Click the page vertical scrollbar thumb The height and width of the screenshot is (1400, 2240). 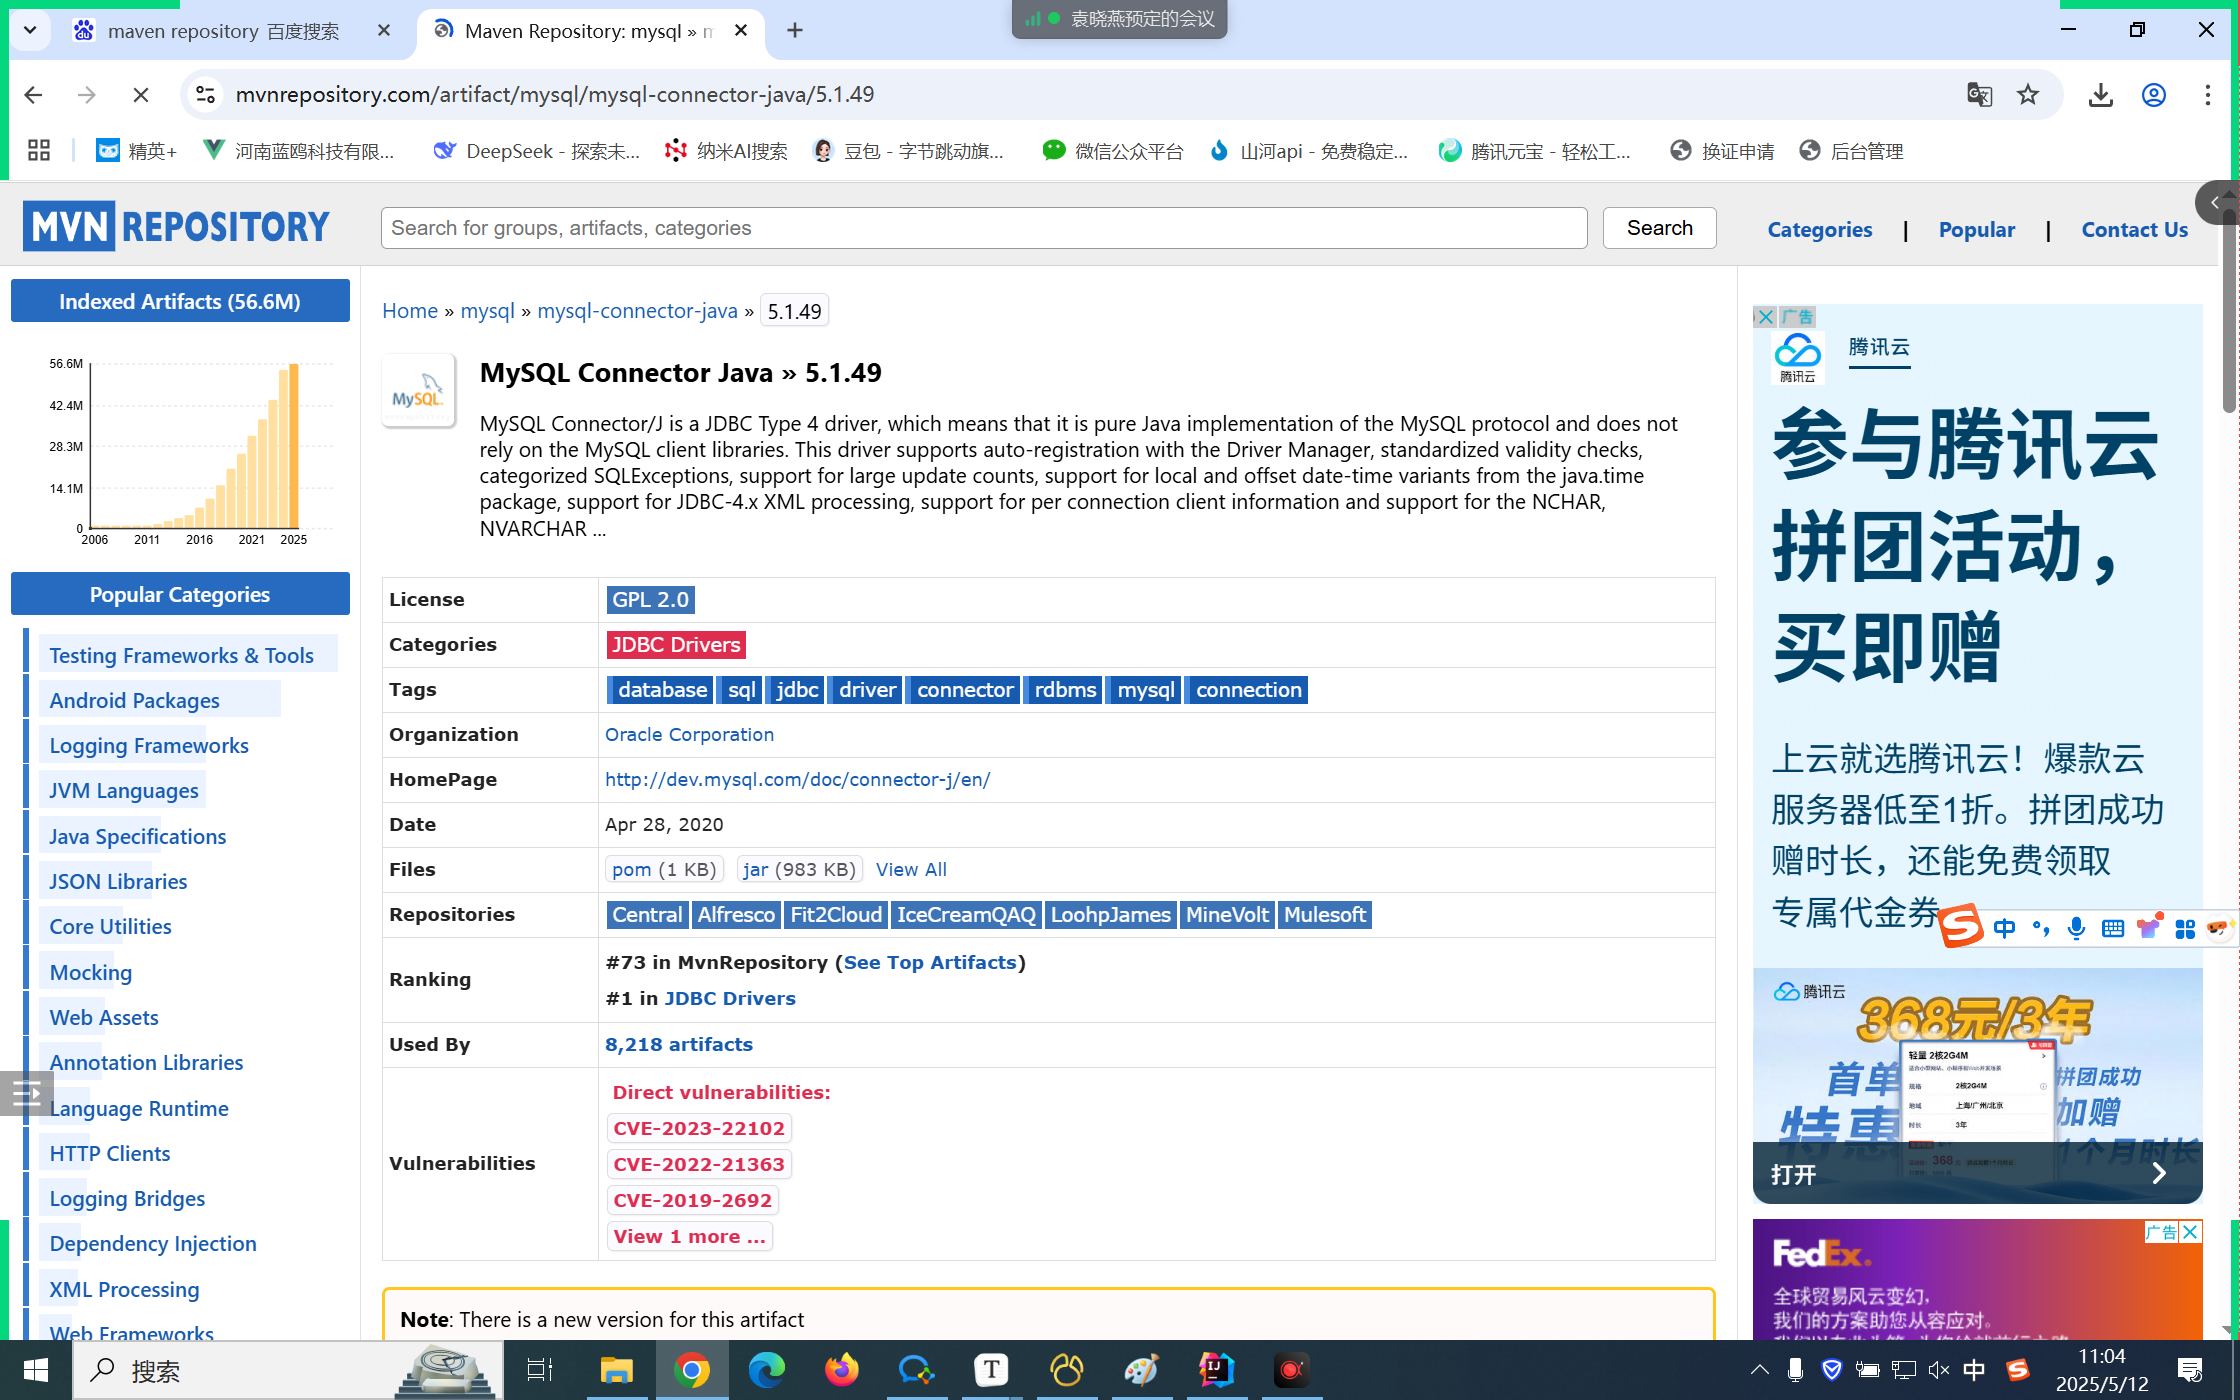[2228, 330]
